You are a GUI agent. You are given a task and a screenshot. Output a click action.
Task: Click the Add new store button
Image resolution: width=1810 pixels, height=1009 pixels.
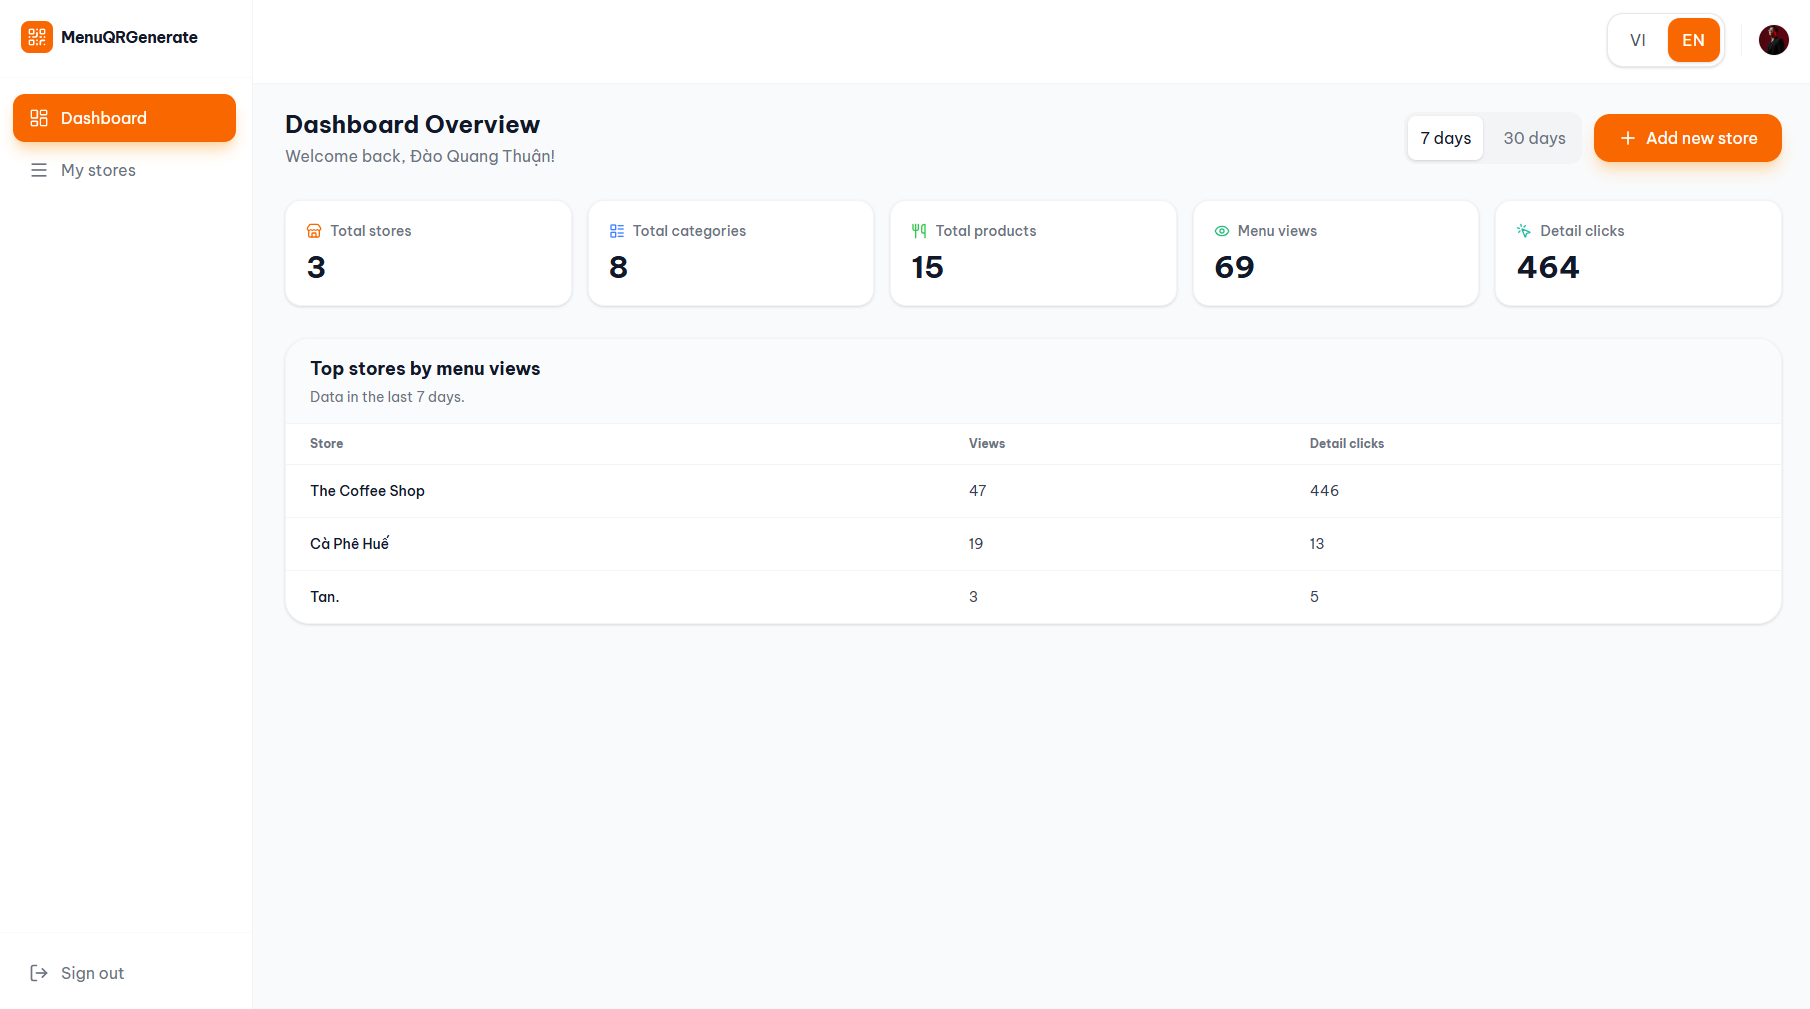1688,138
